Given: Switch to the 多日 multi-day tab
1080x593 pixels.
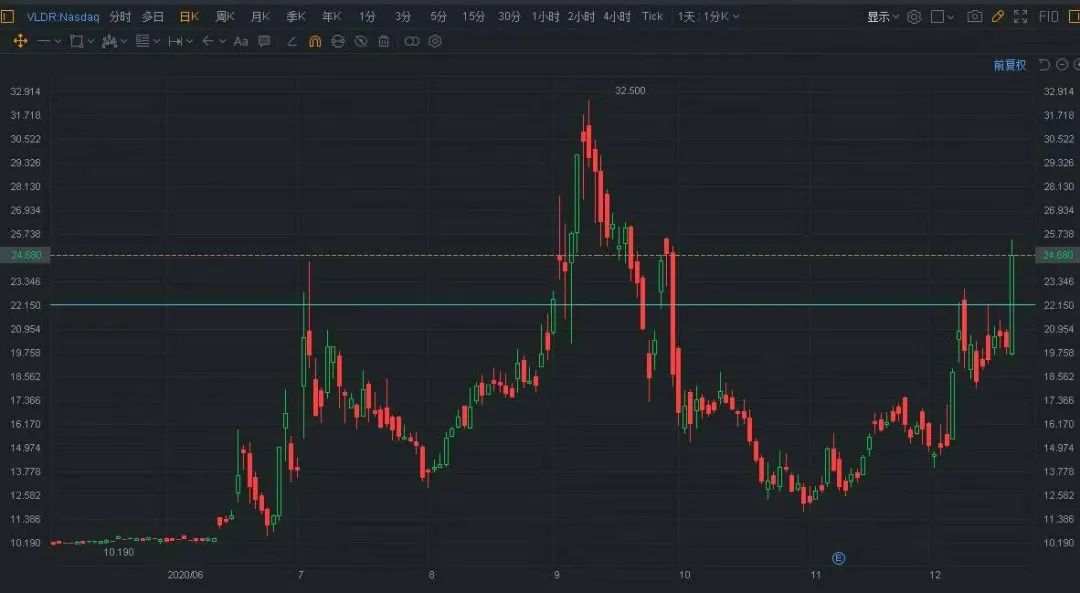Looking at the screenshot, I should point(153,17).
